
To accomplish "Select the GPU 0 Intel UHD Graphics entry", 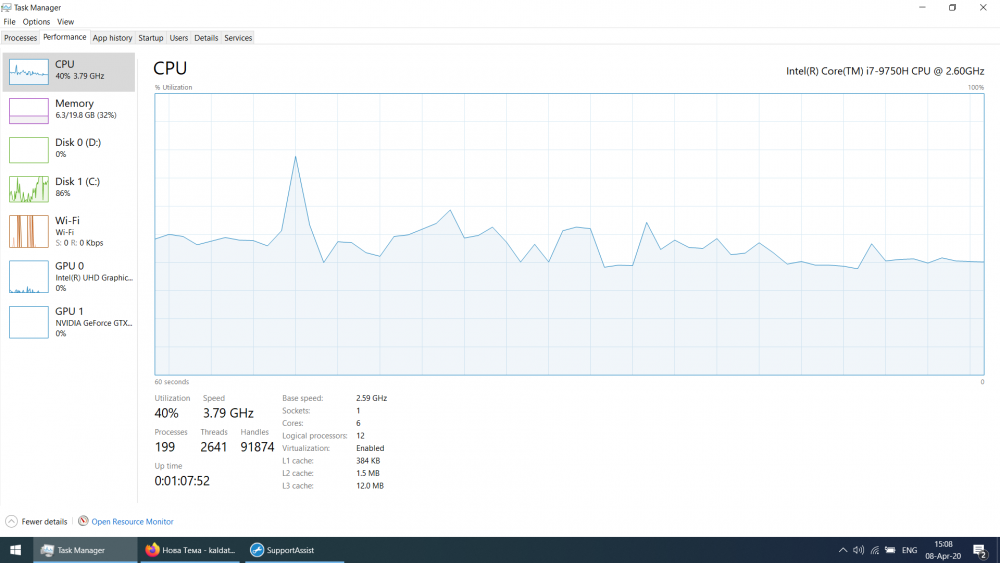I will 69,277.
